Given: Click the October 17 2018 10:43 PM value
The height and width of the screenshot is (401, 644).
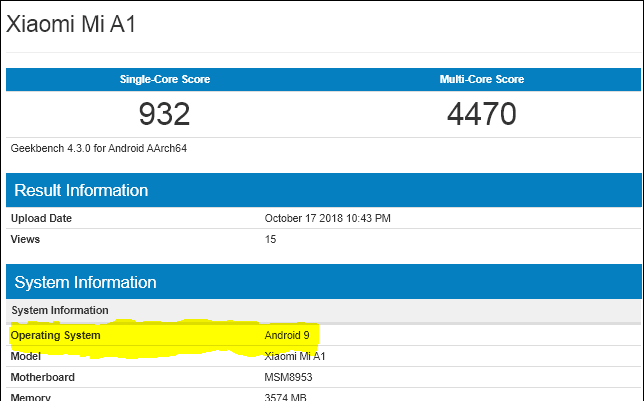Looking at the screenshot, I should coord(327,218).
